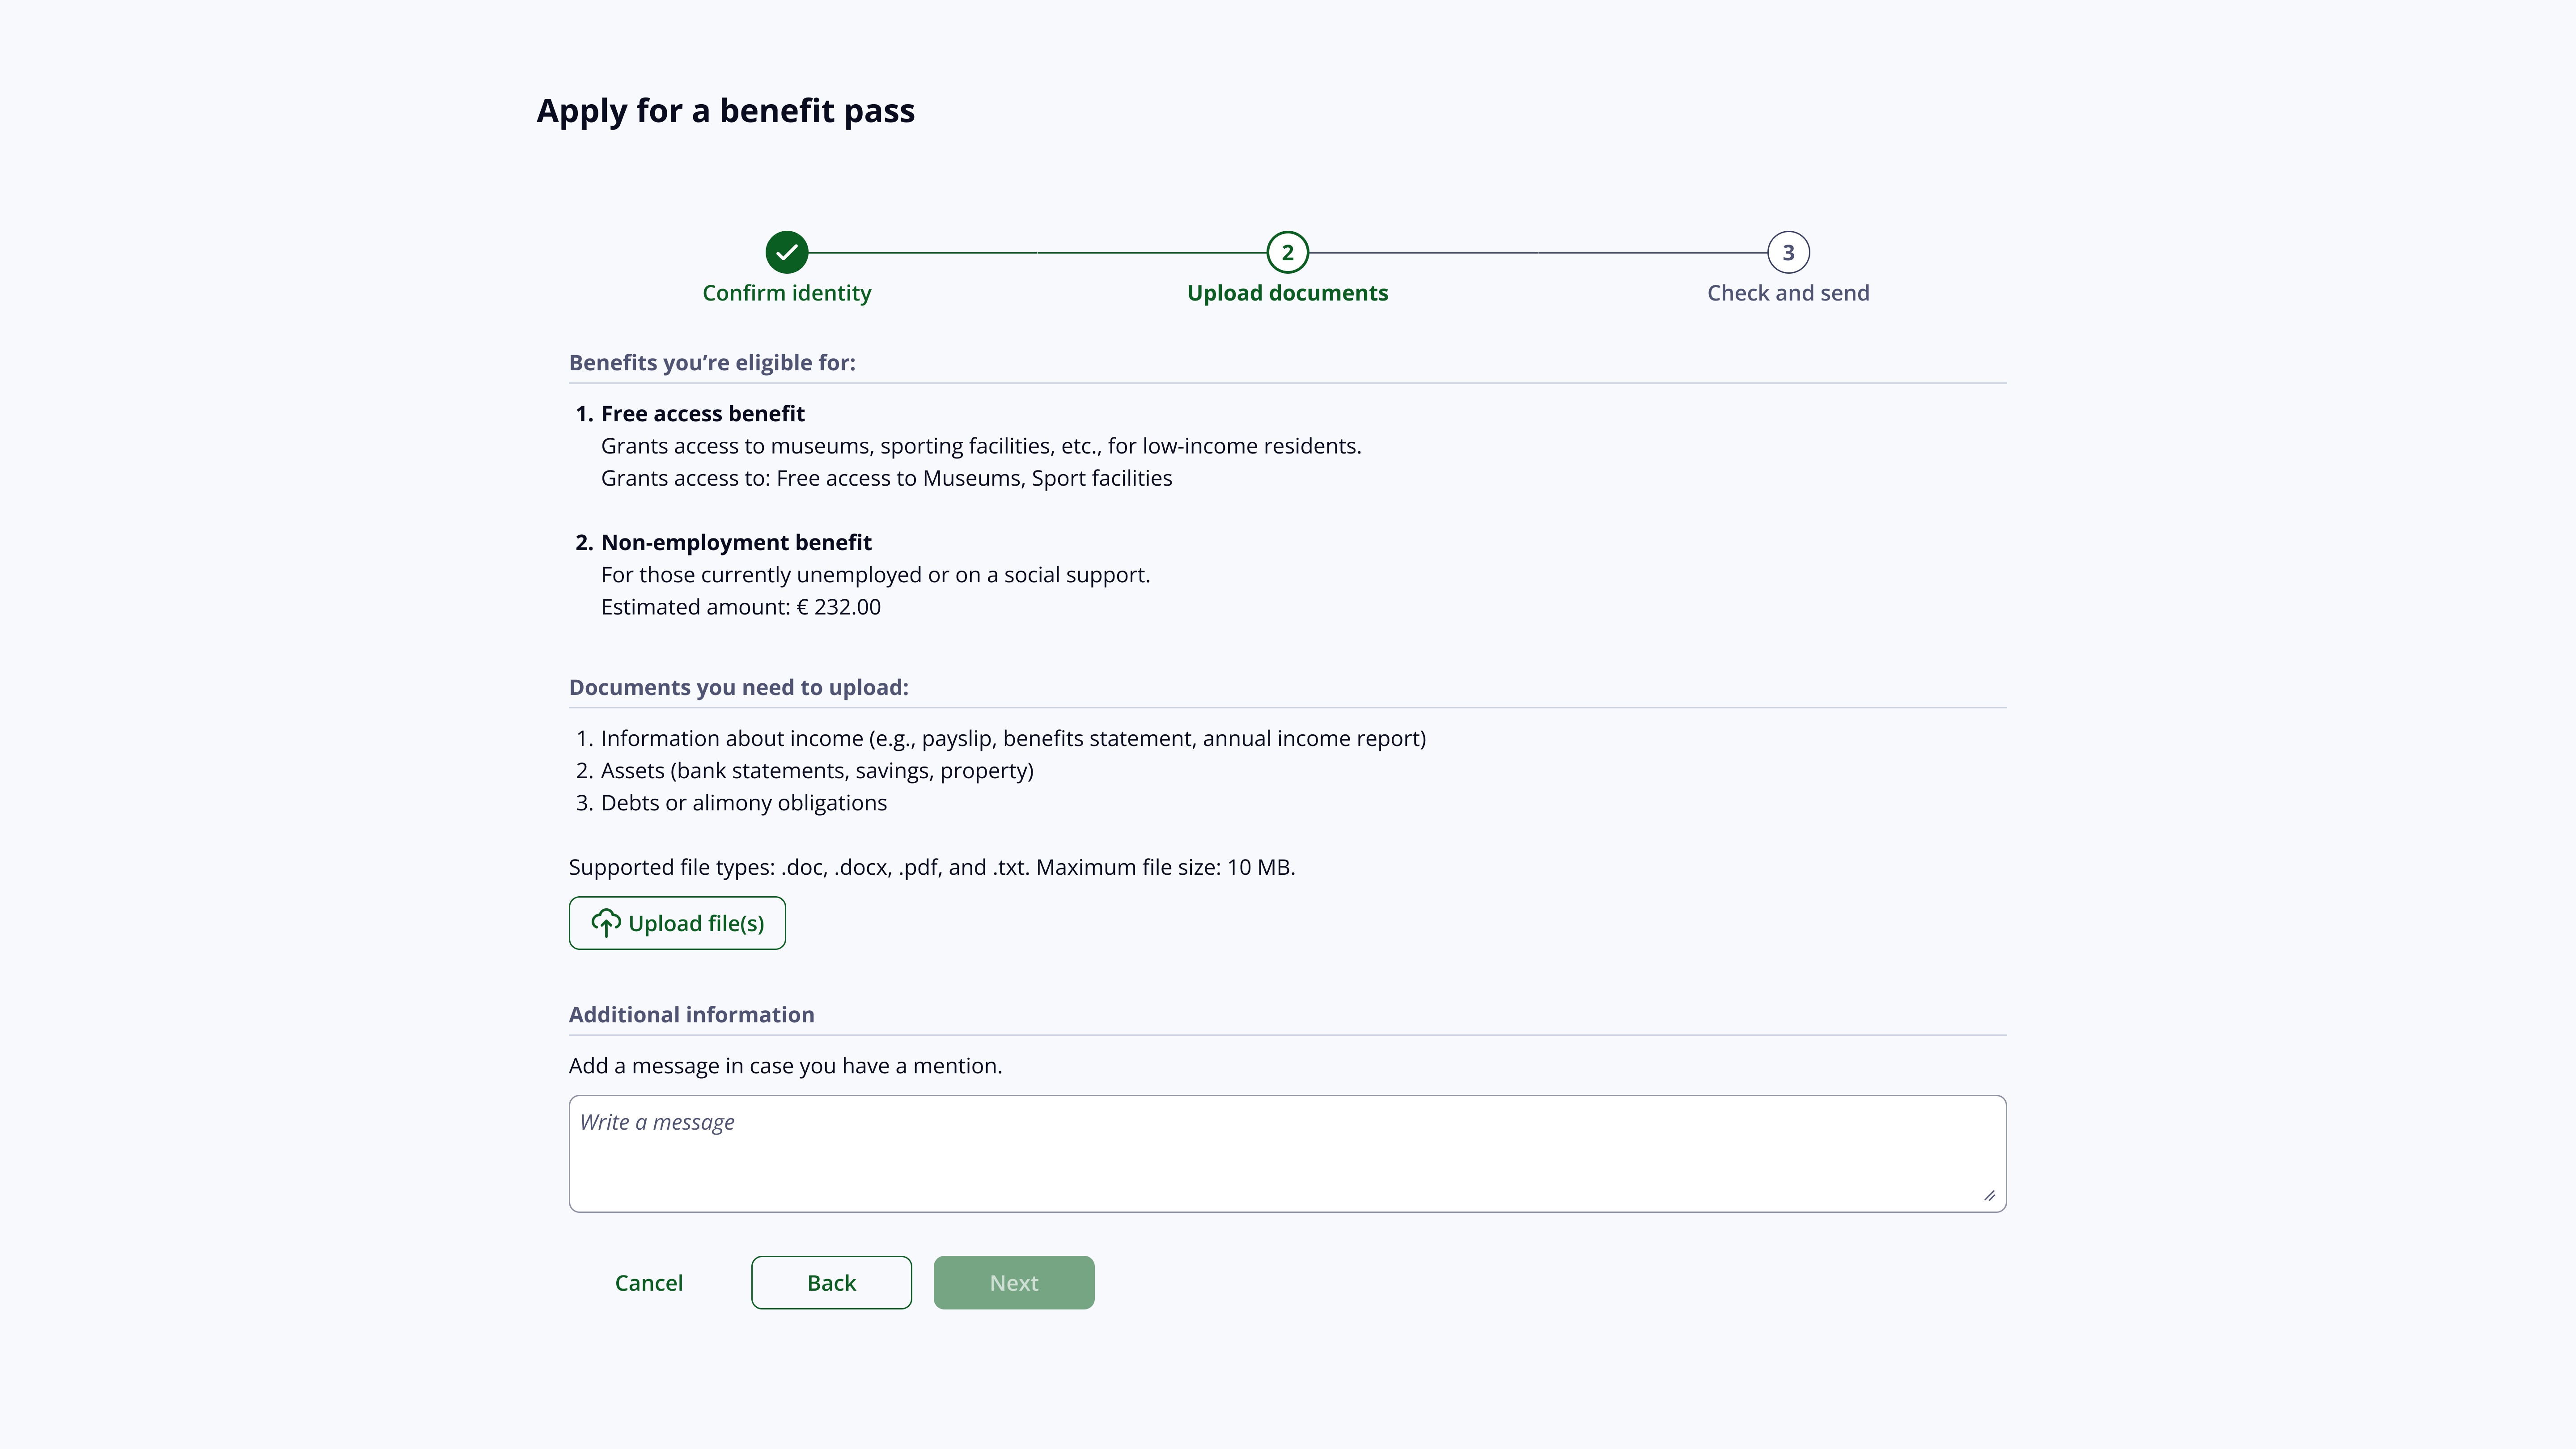Image resolution: width=2576 pixels, height=1449 pixels.
Task: Click the Upload documents step label
Action: 1287,293
